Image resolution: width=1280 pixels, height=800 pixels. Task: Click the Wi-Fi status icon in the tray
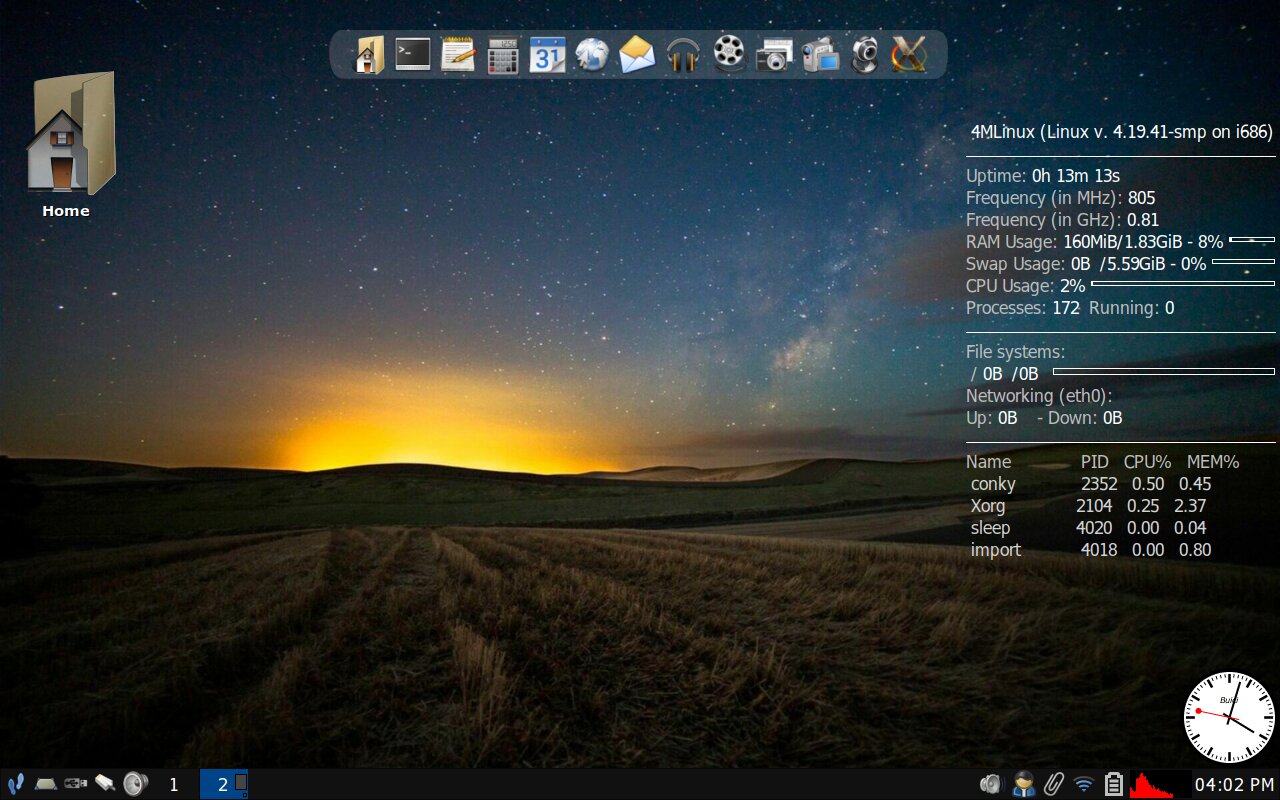pos(1083,784)
